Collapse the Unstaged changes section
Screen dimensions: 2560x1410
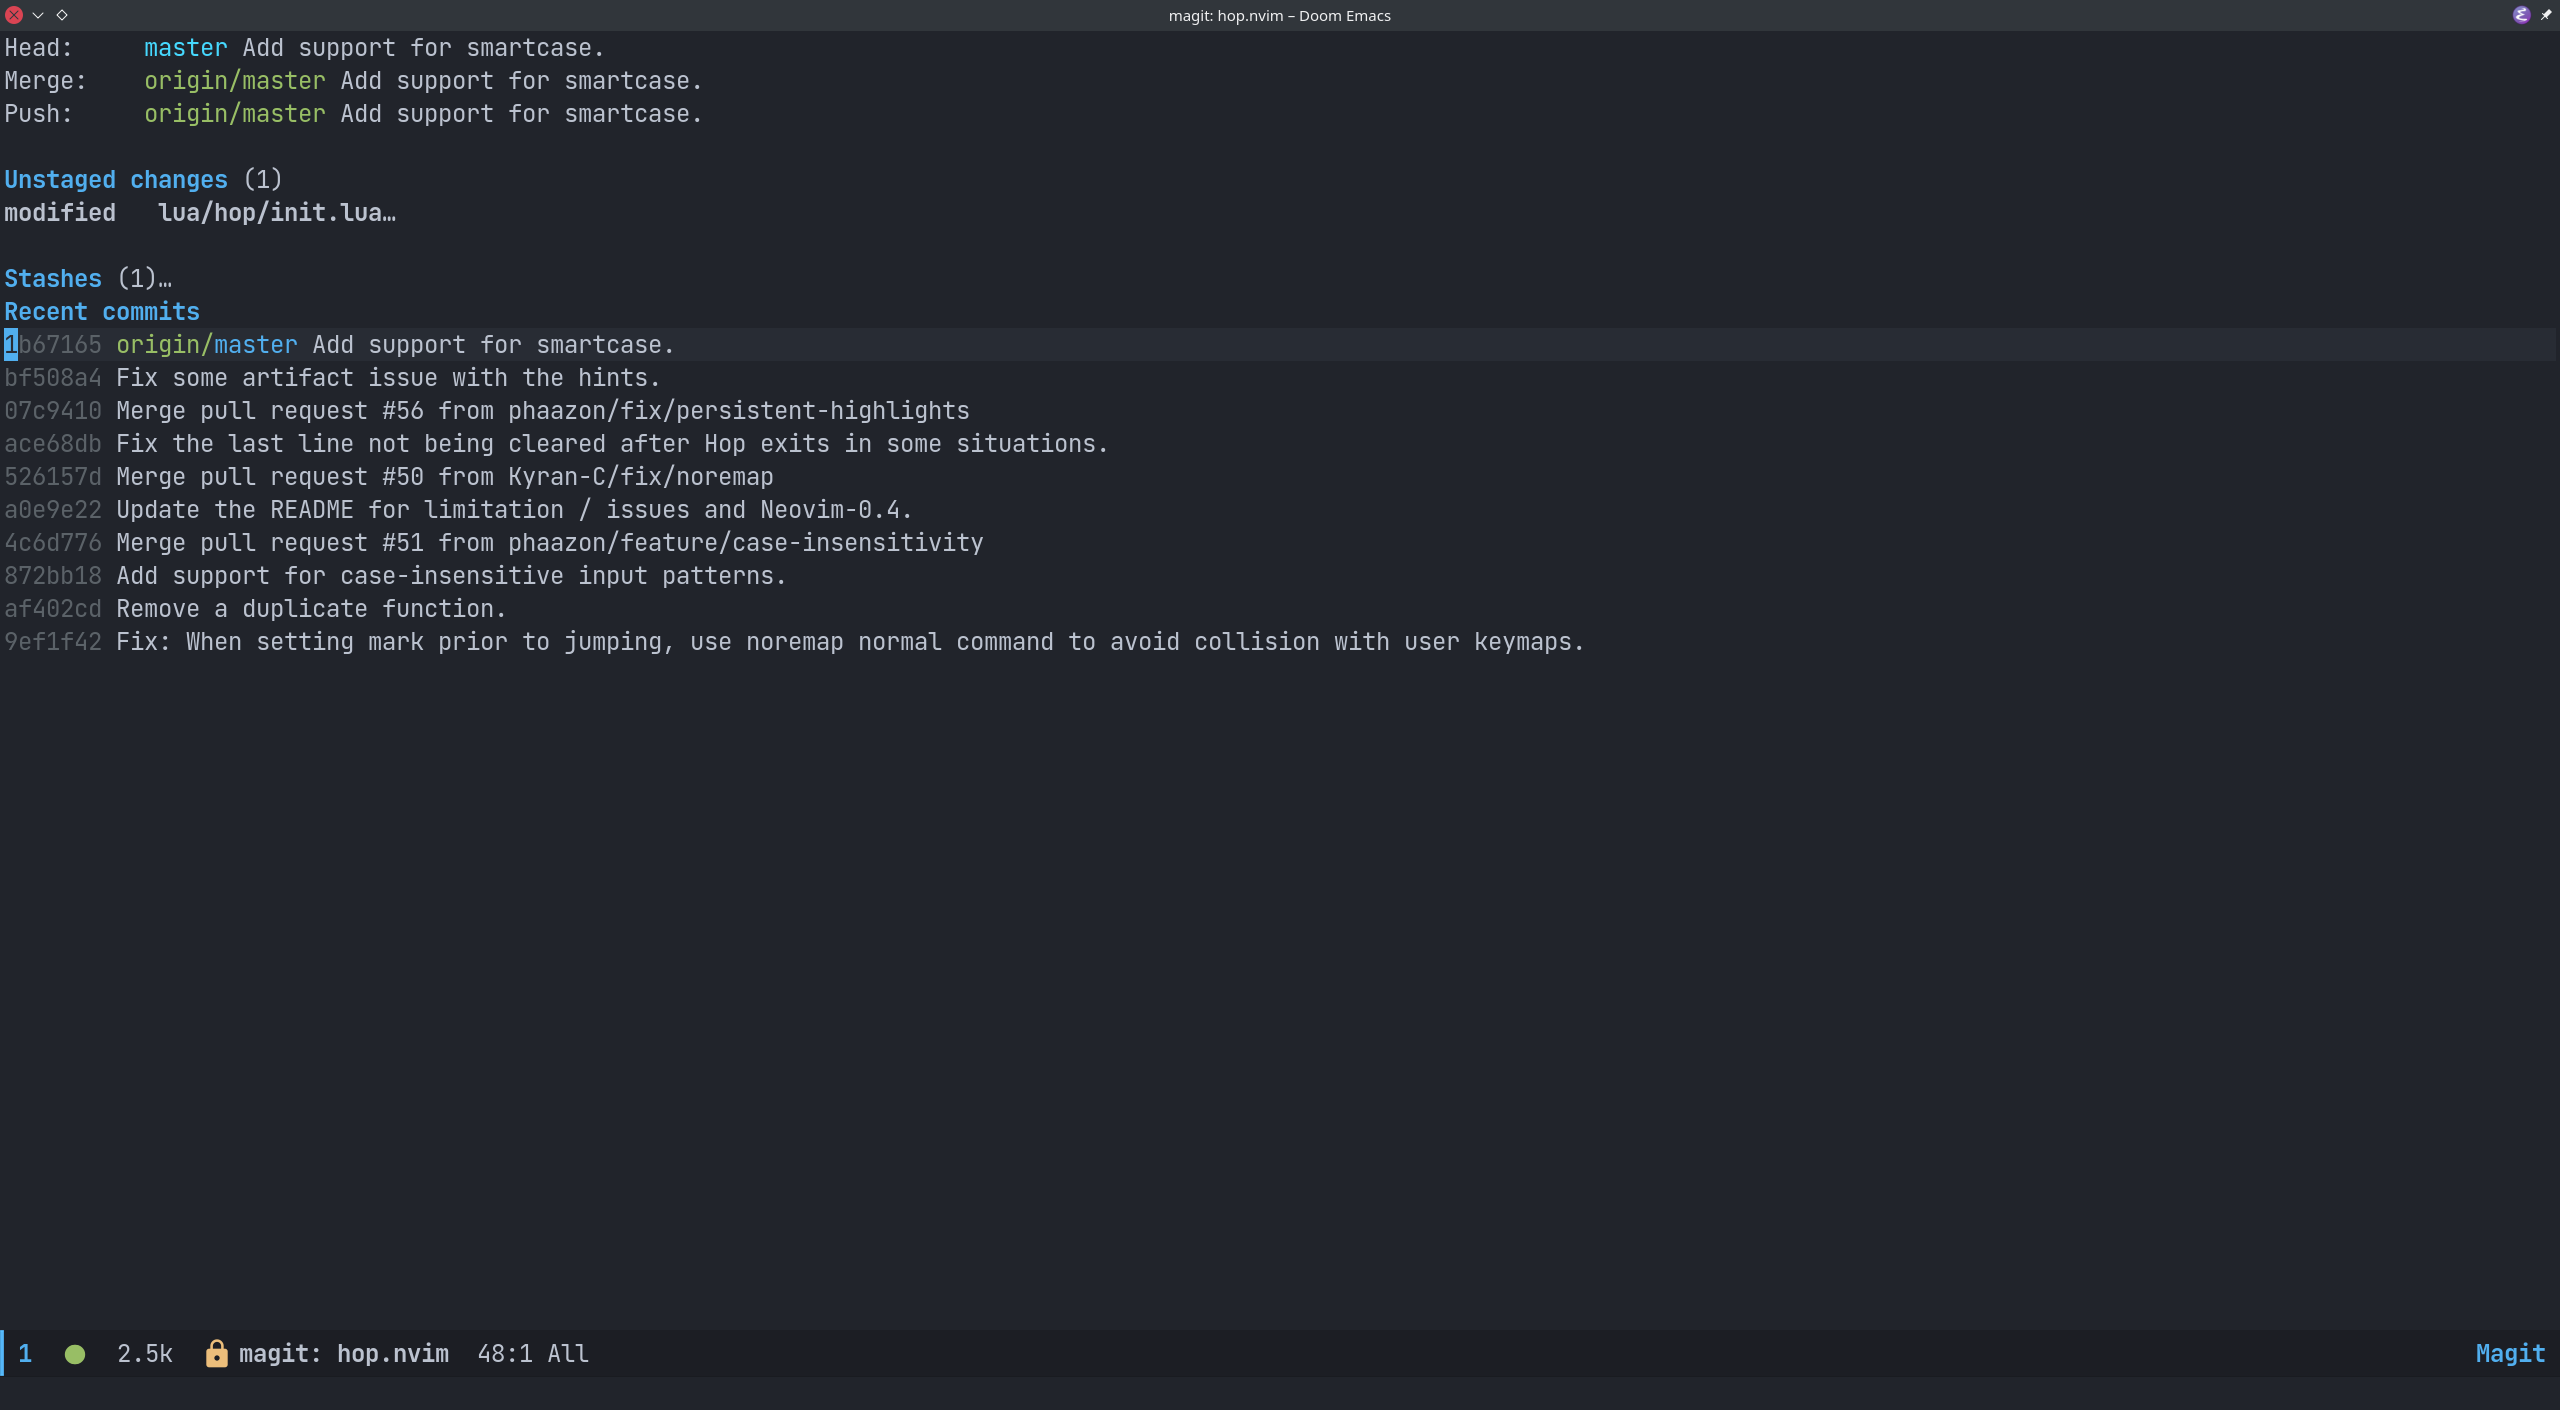(116, 179)
